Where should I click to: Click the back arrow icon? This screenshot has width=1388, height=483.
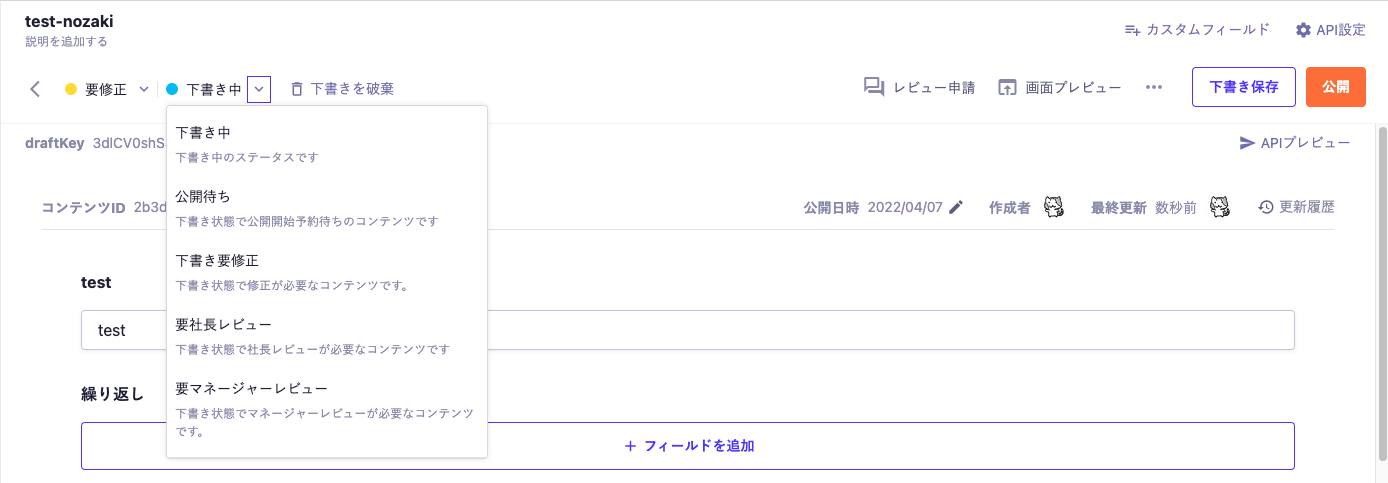coord(36,89)
